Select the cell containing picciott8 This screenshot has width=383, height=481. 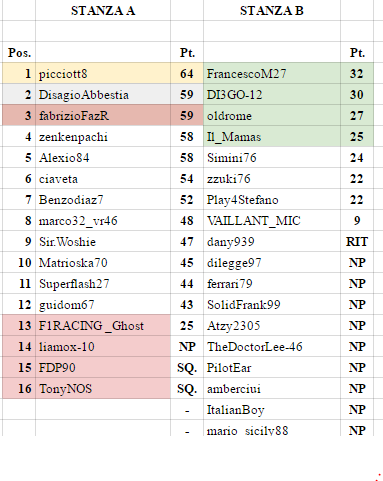coord(103,73)
